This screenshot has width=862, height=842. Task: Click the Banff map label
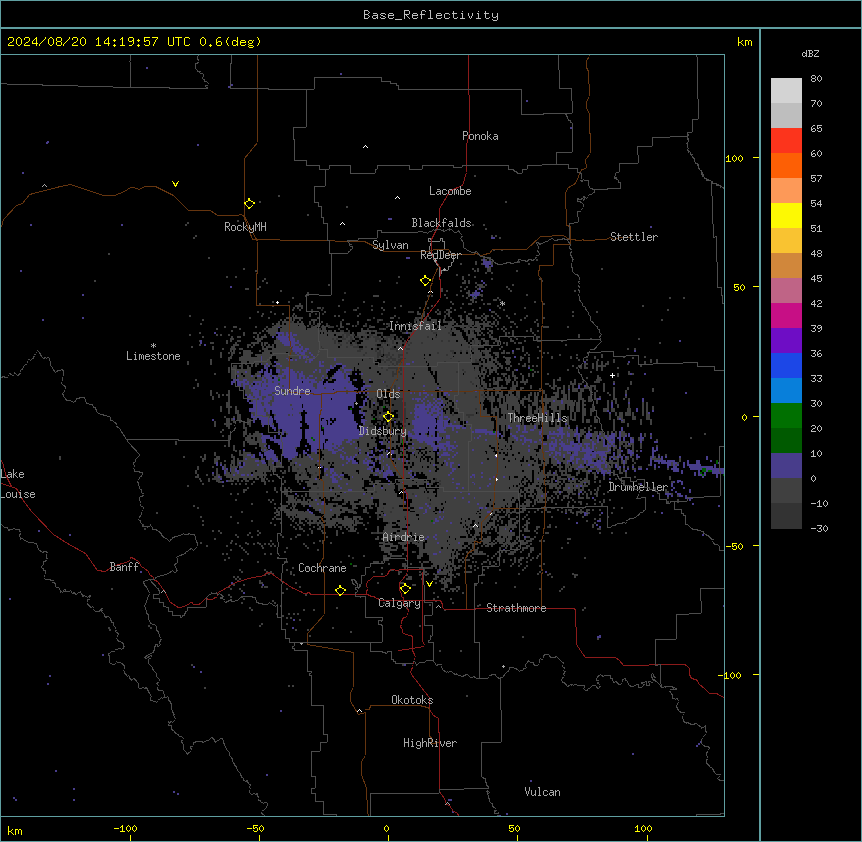pos(124,567)
